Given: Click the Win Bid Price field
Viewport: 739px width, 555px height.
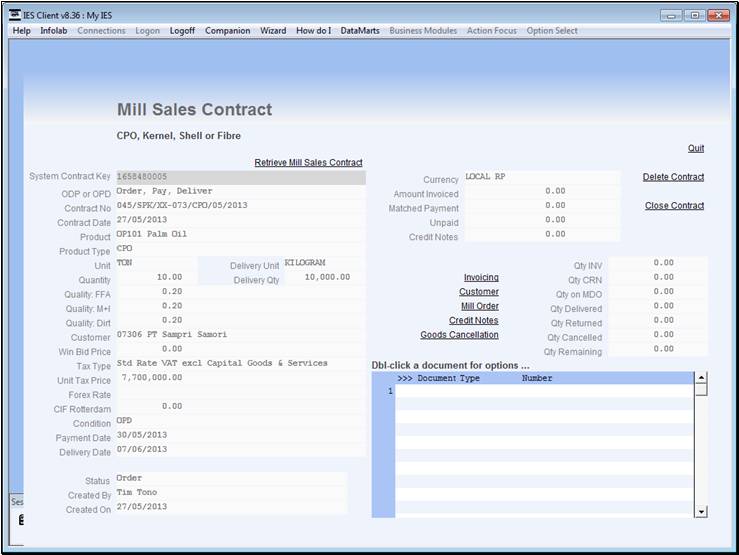Looking at the screenshot, I should click(240, 349).
